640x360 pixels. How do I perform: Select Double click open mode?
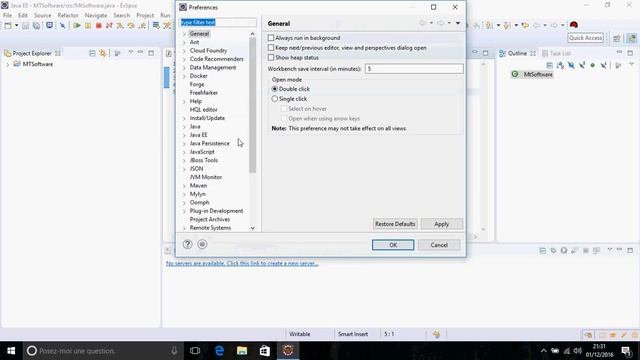pyautogui.click(x=275, y=89)
